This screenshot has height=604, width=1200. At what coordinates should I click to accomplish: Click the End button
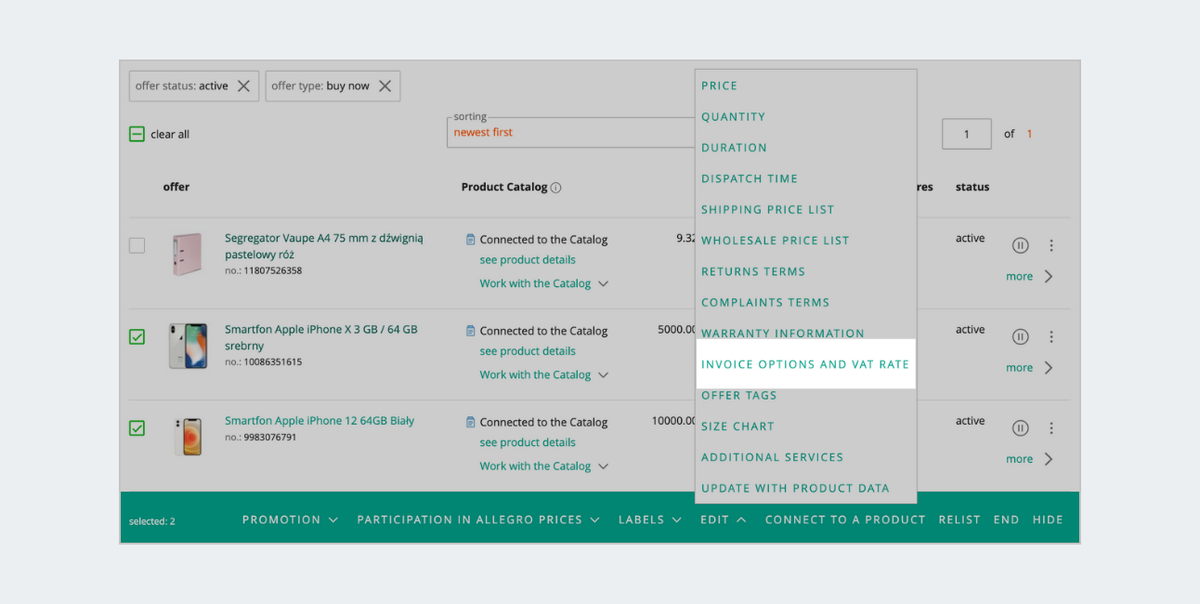(1006, 520)
